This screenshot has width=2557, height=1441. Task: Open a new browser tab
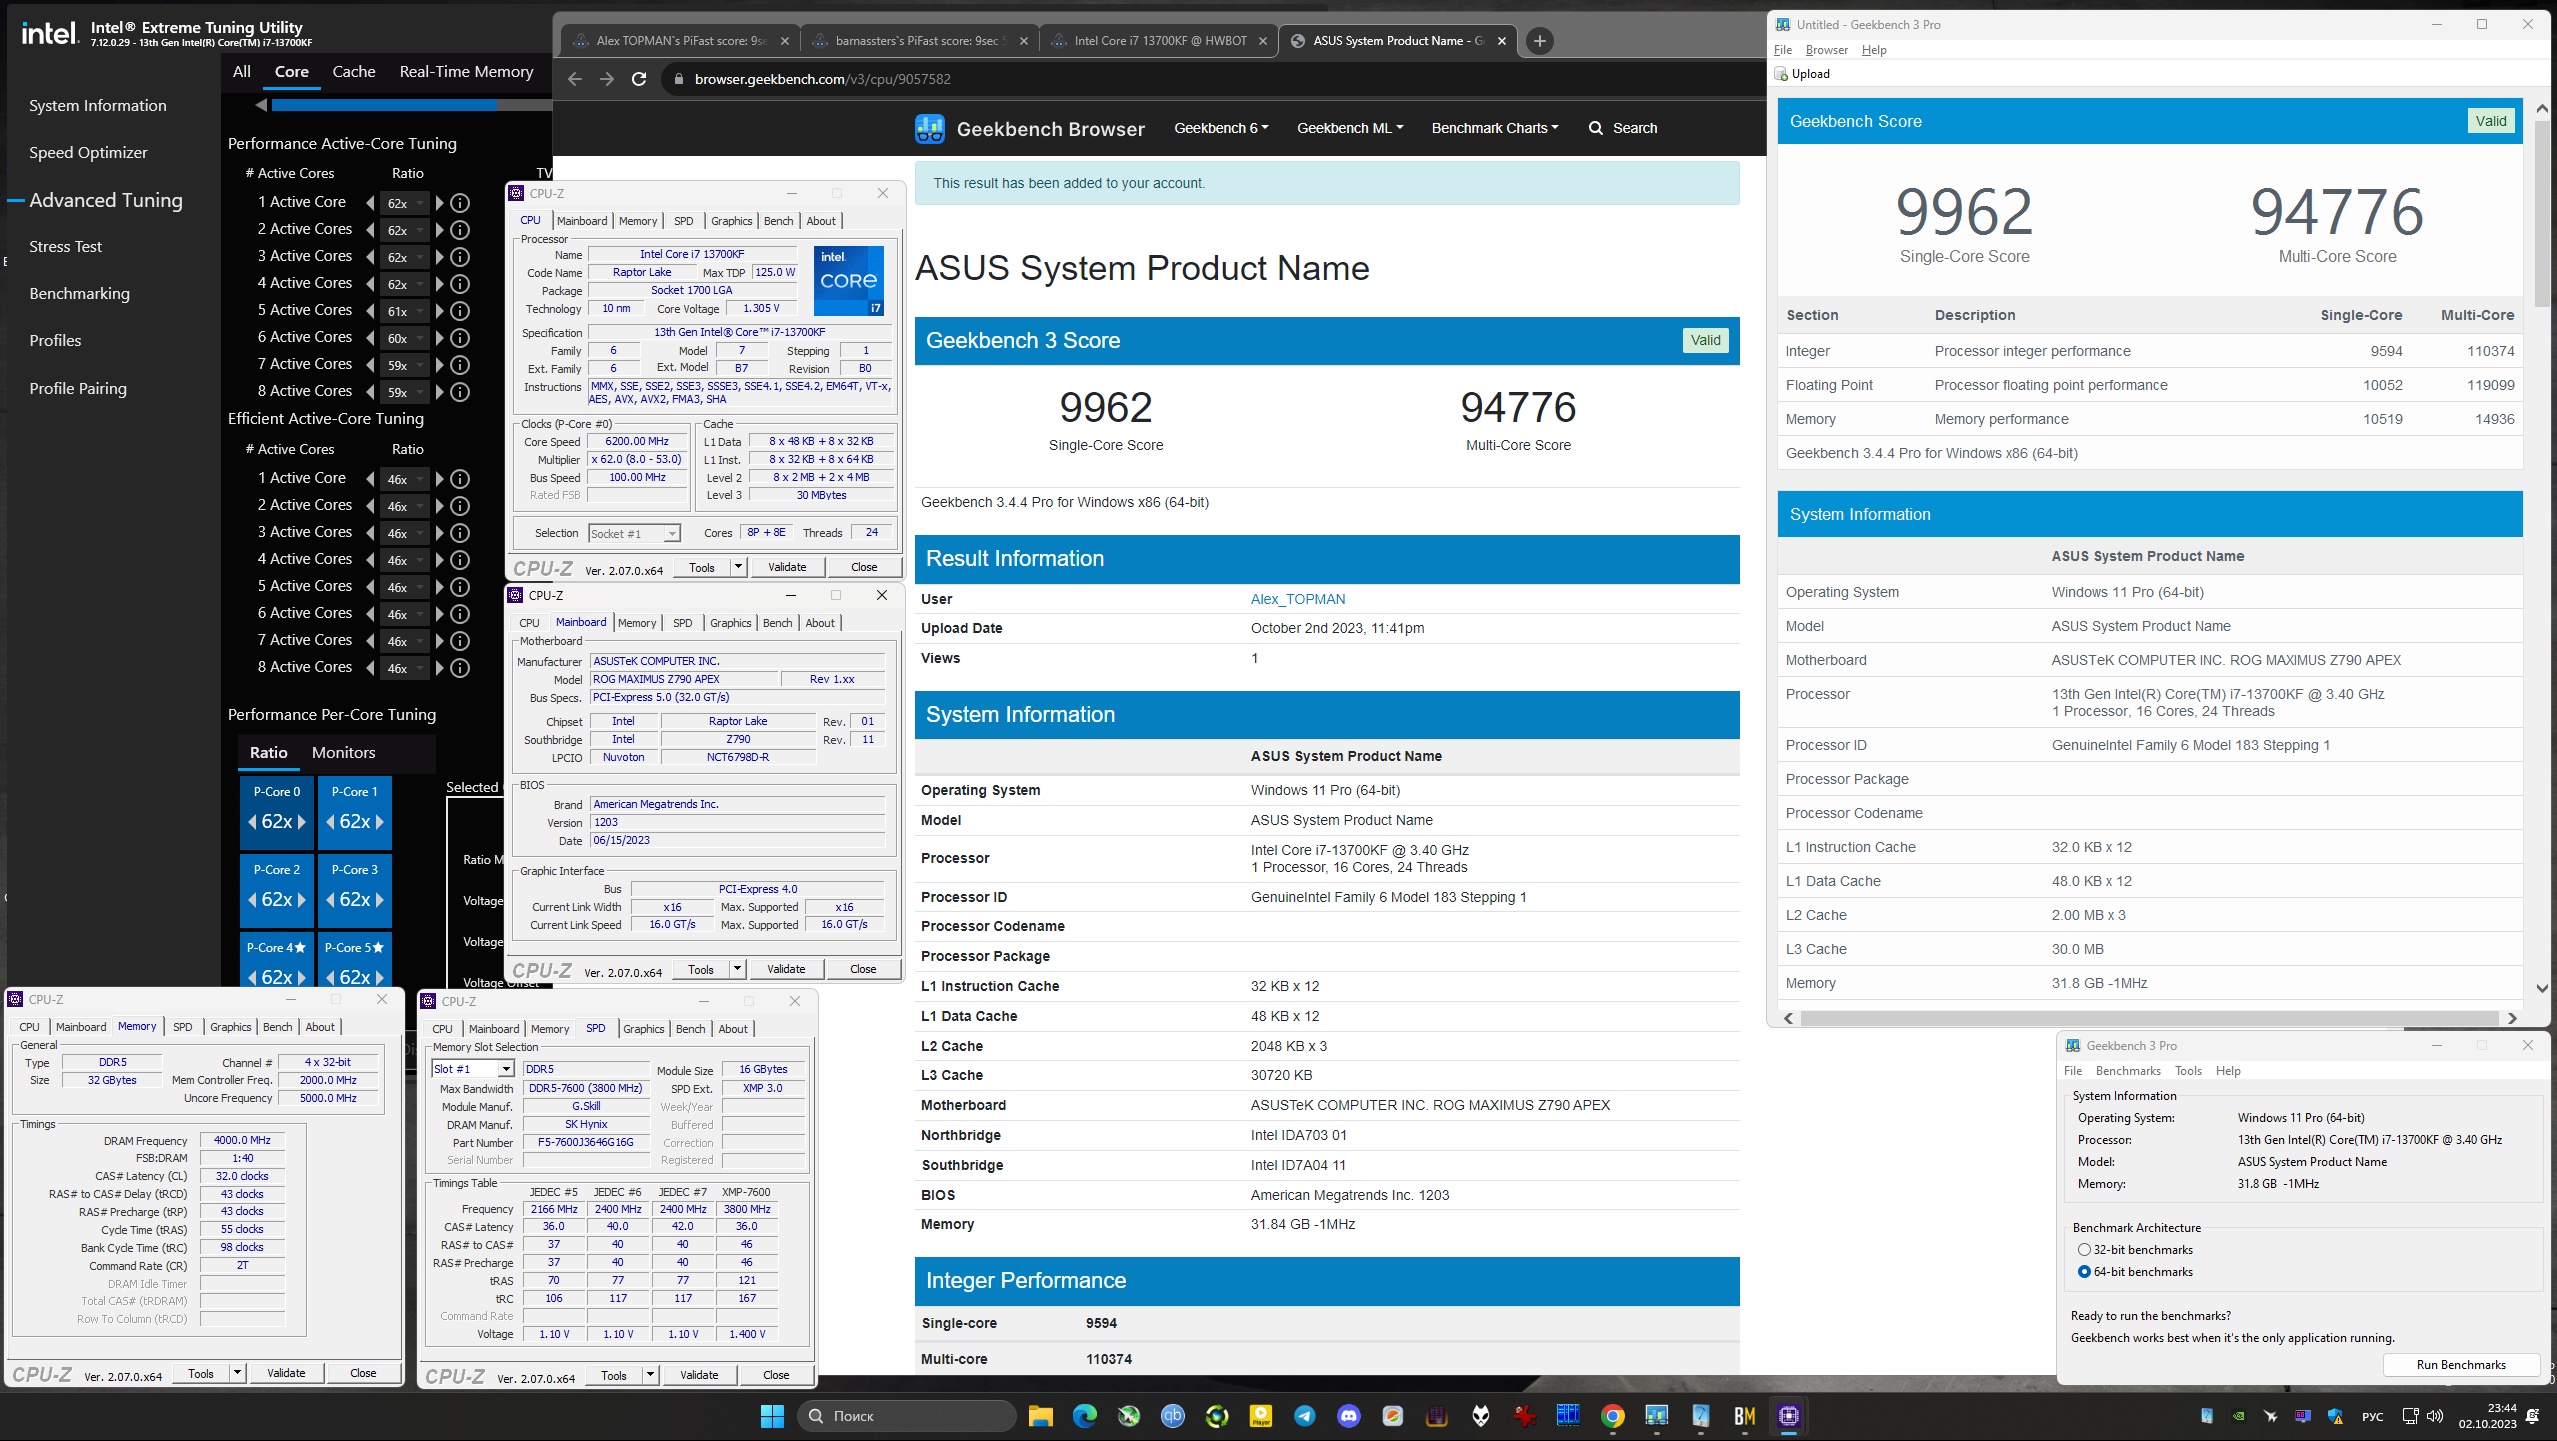click(1540, 41)
